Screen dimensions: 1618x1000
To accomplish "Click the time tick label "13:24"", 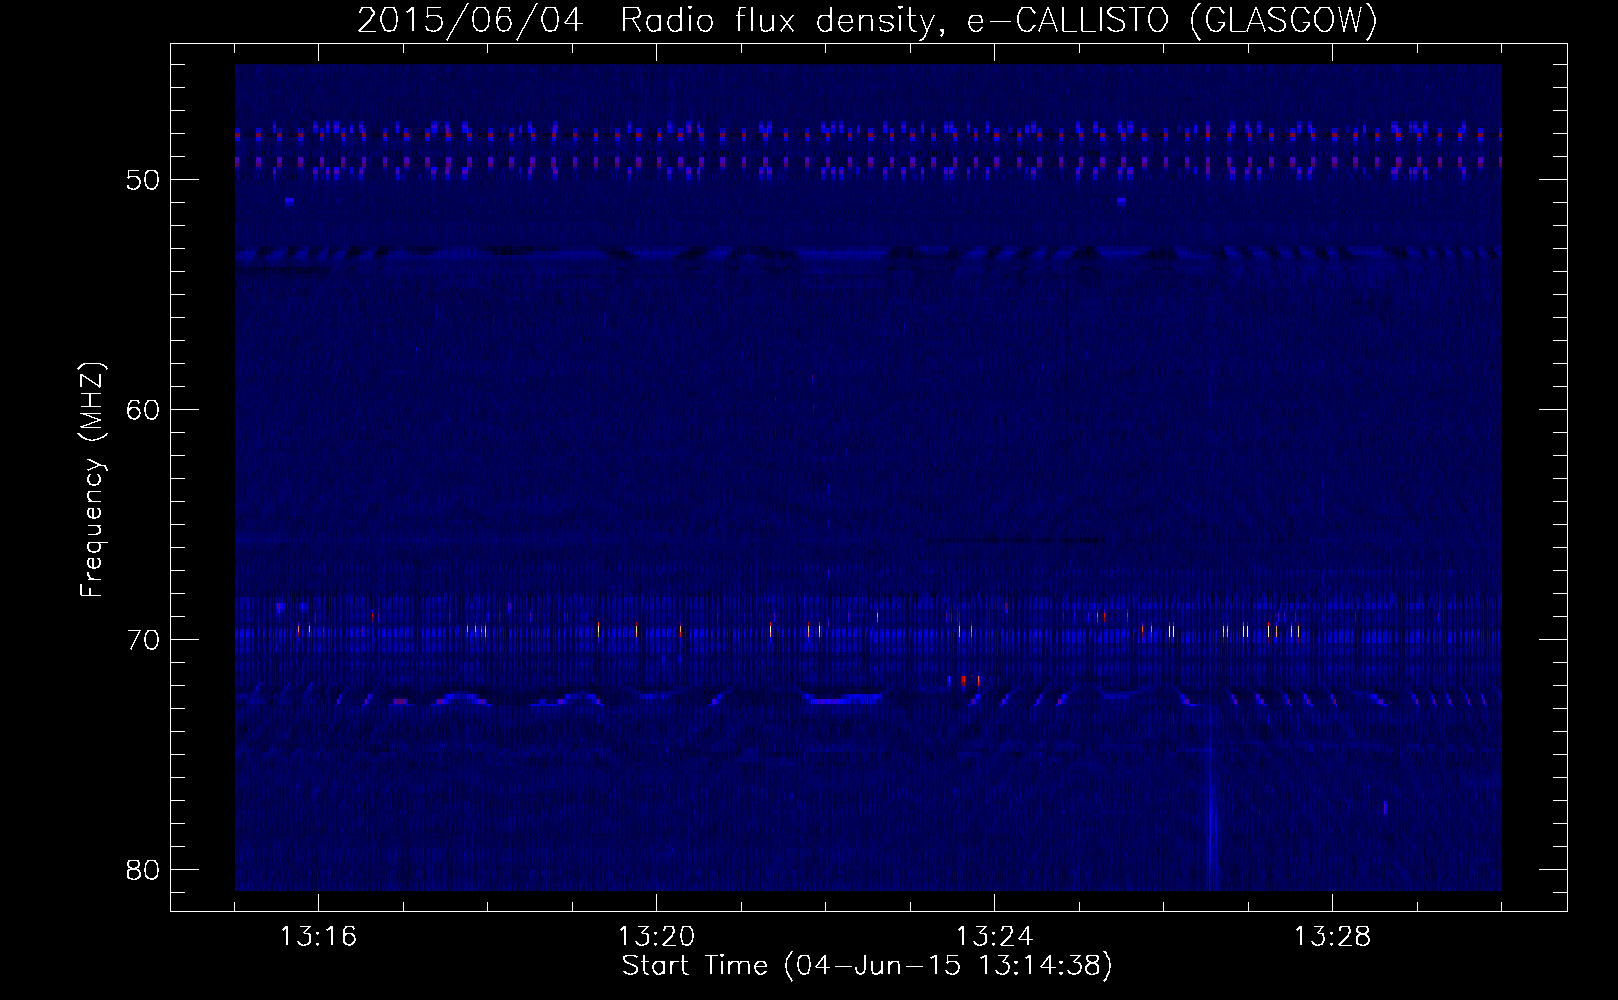I will coord(994,937).
